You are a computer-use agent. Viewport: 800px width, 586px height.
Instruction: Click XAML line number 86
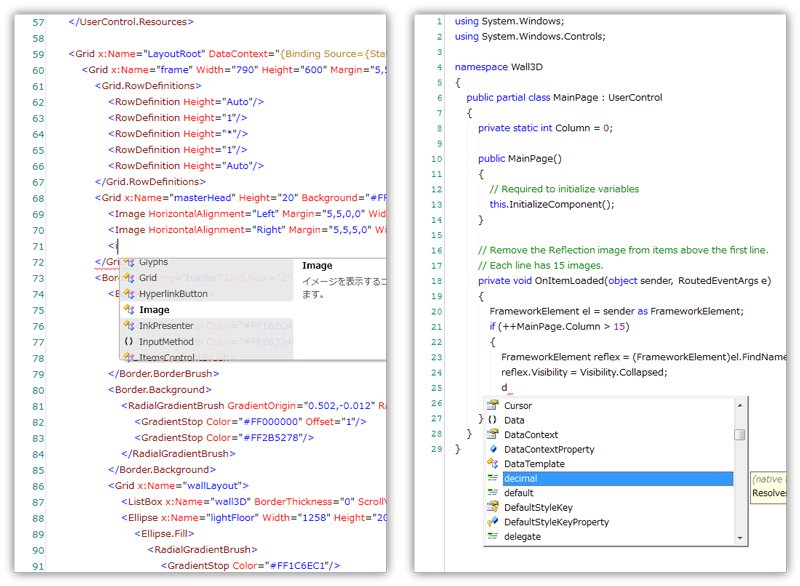point(38,487)
